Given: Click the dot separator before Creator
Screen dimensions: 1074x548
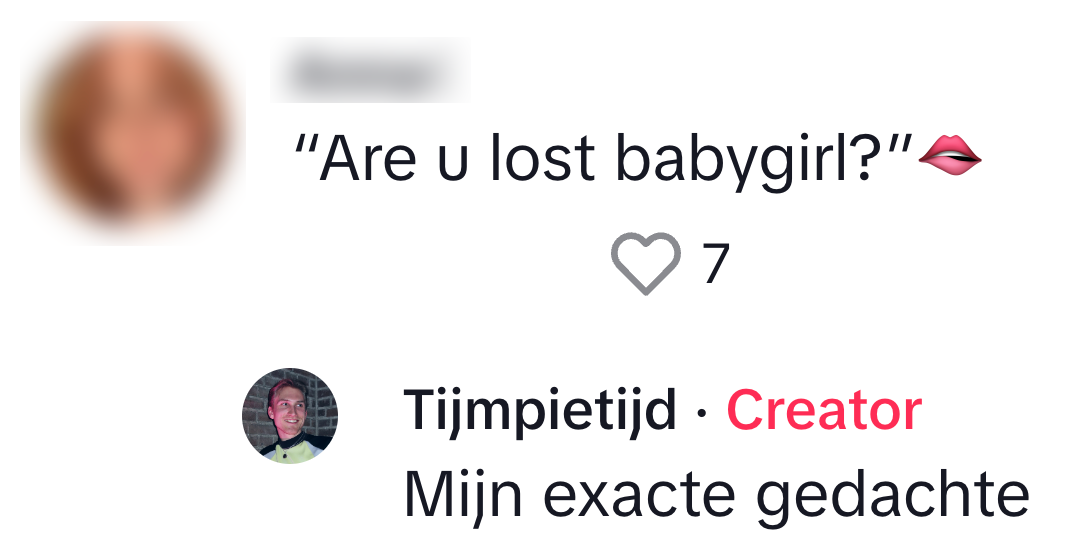Looking at the screenshot, I should (702, 411).
